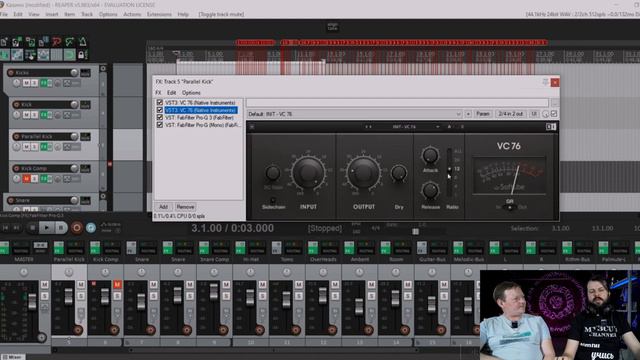Click the red Undo toolbar icon
Viewport: 640px width, 360px height.
point(57,42)
